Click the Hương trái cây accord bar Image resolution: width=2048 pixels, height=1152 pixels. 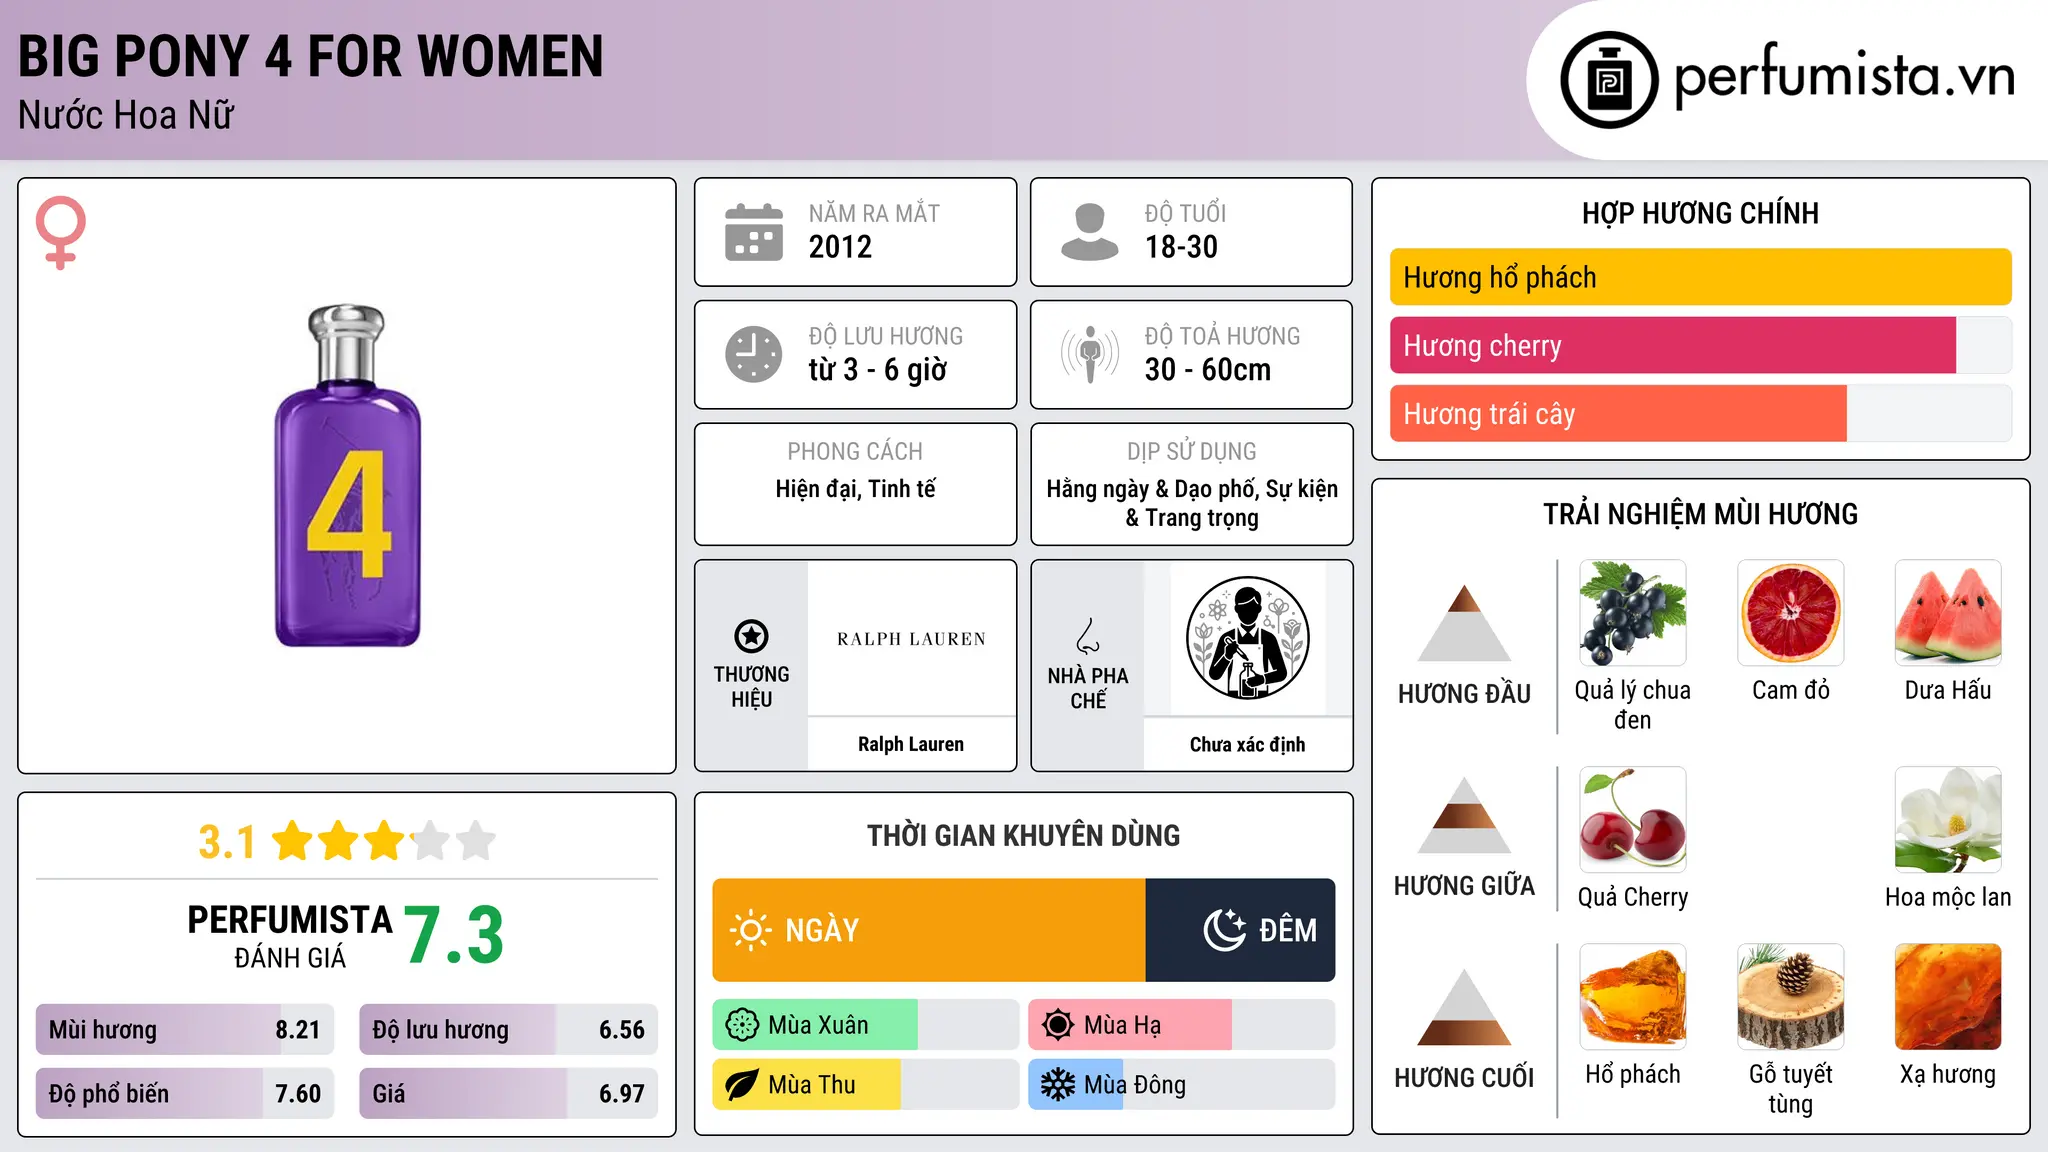click(1700, 413)
